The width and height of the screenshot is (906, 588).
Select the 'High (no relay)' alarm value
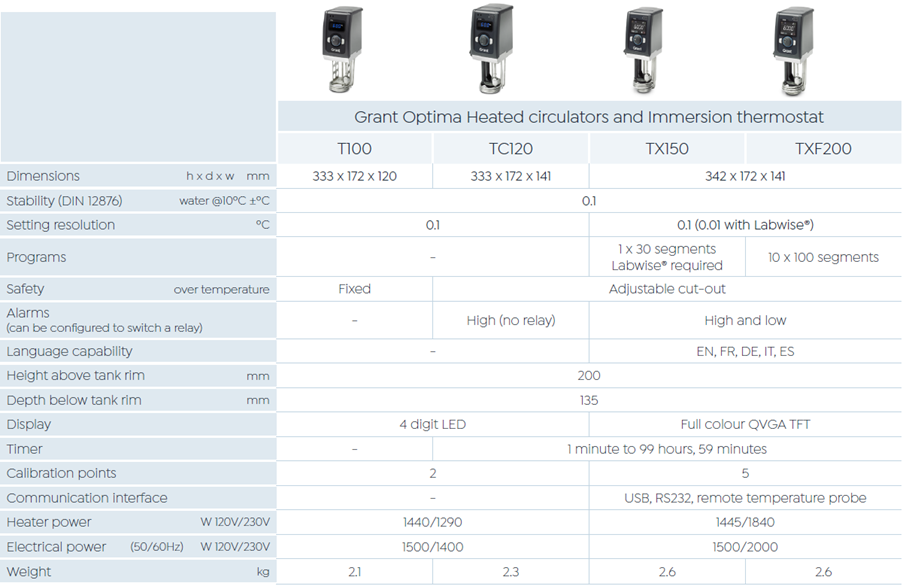coord(511,321)
